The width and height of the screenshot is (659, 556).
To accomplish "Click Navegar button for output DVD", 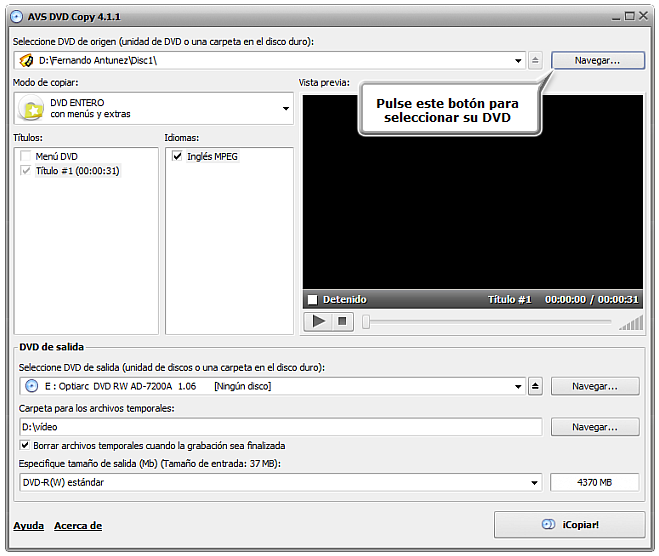I will [595, 386].
